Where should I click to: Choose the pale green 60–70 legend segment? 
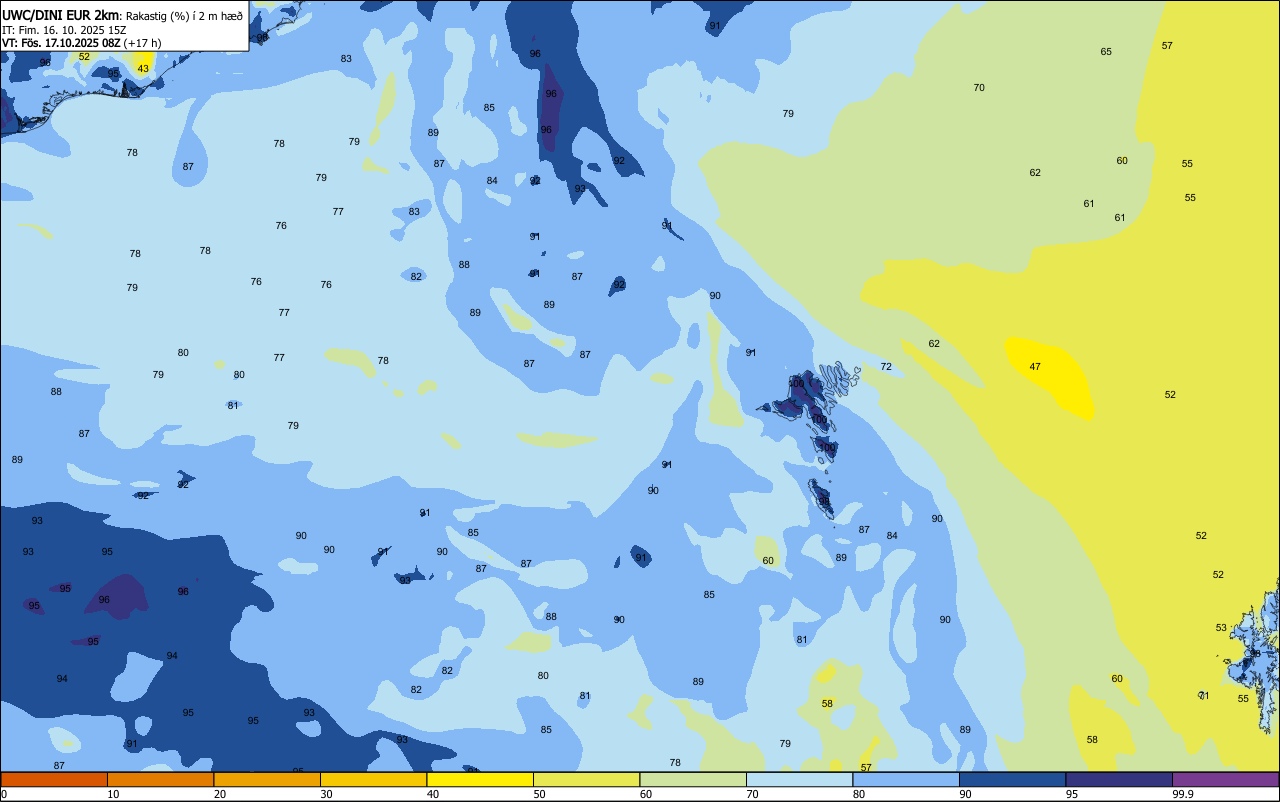[693, 779]
